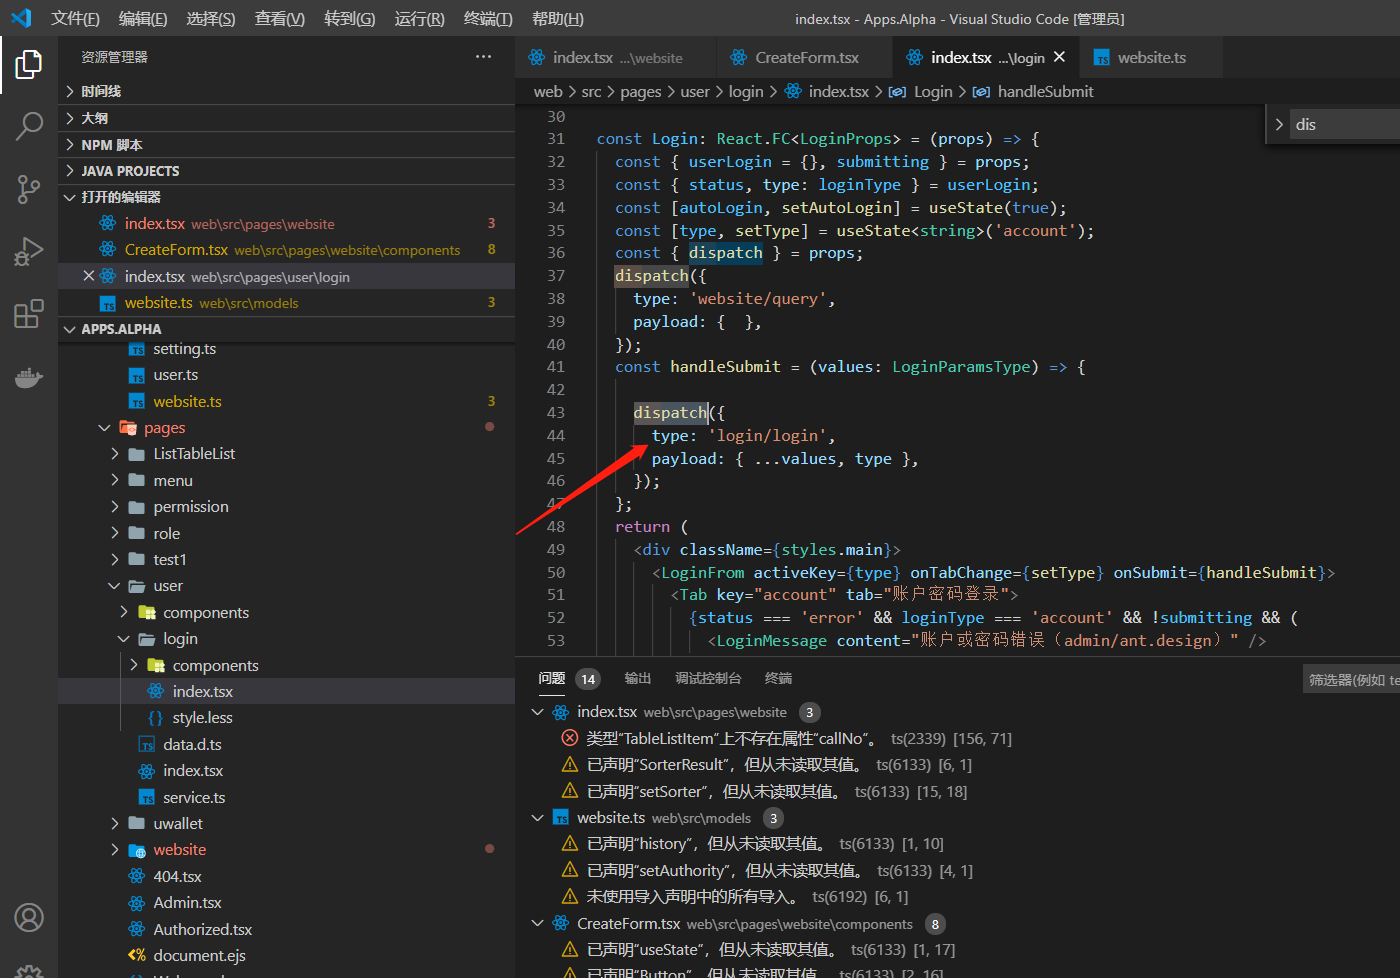The image size is (1400, 978).
Task: Open the Accounts icon in activity bar
Action: (x=29, y=917)
